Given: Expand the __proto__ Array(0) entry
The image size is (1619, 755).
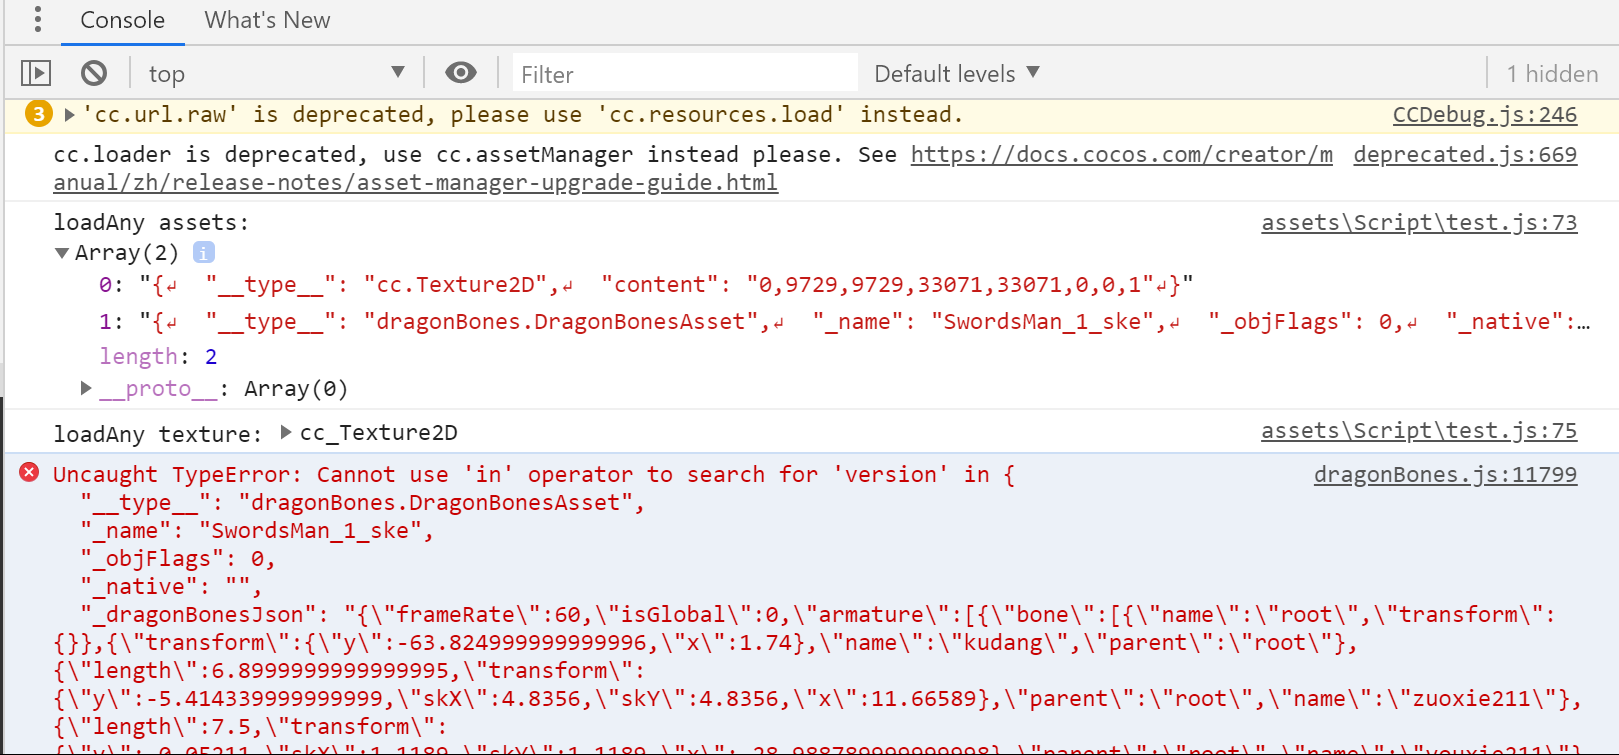Looking at the screenshot, I should 86,388.
